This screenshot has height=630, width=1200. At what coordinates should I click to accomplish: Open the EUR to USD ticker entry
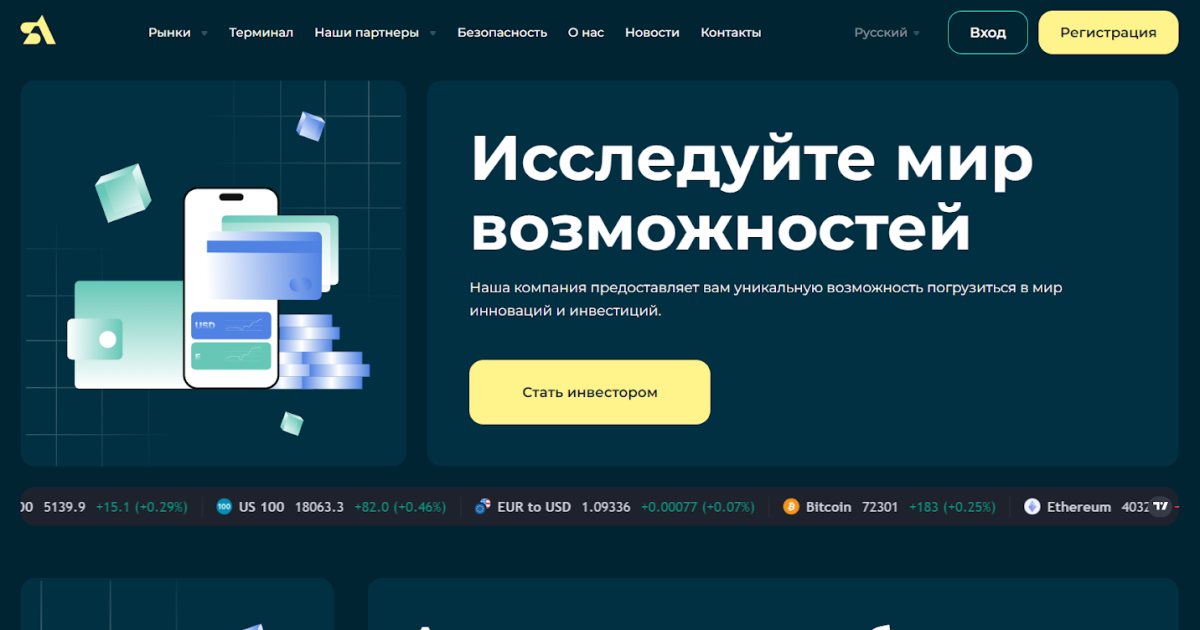click(x=614, y=507)
